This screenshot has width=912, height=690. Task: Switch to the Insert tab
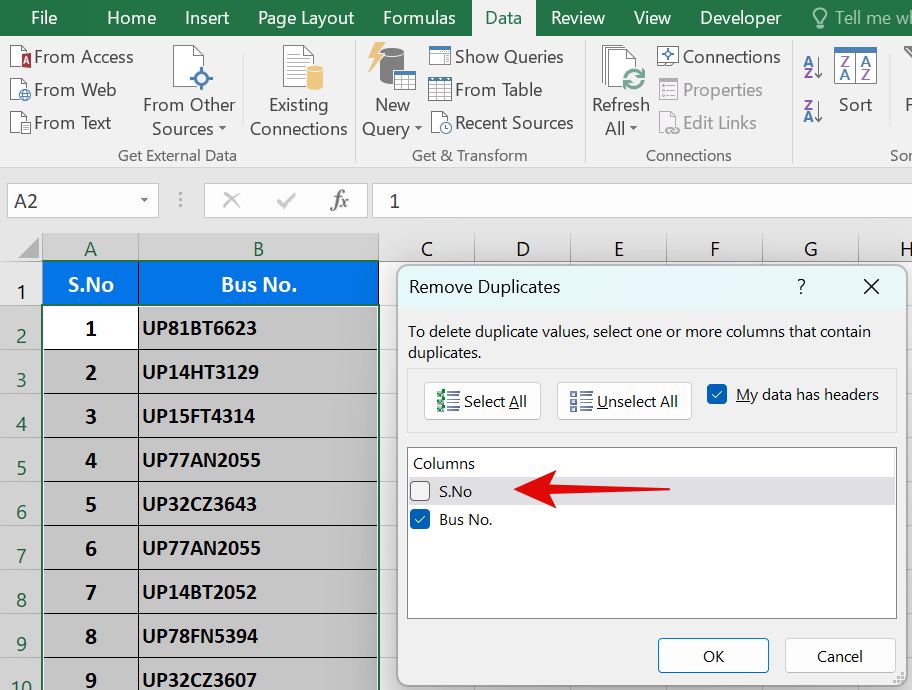pyautogui.click(x=207, y=18)
